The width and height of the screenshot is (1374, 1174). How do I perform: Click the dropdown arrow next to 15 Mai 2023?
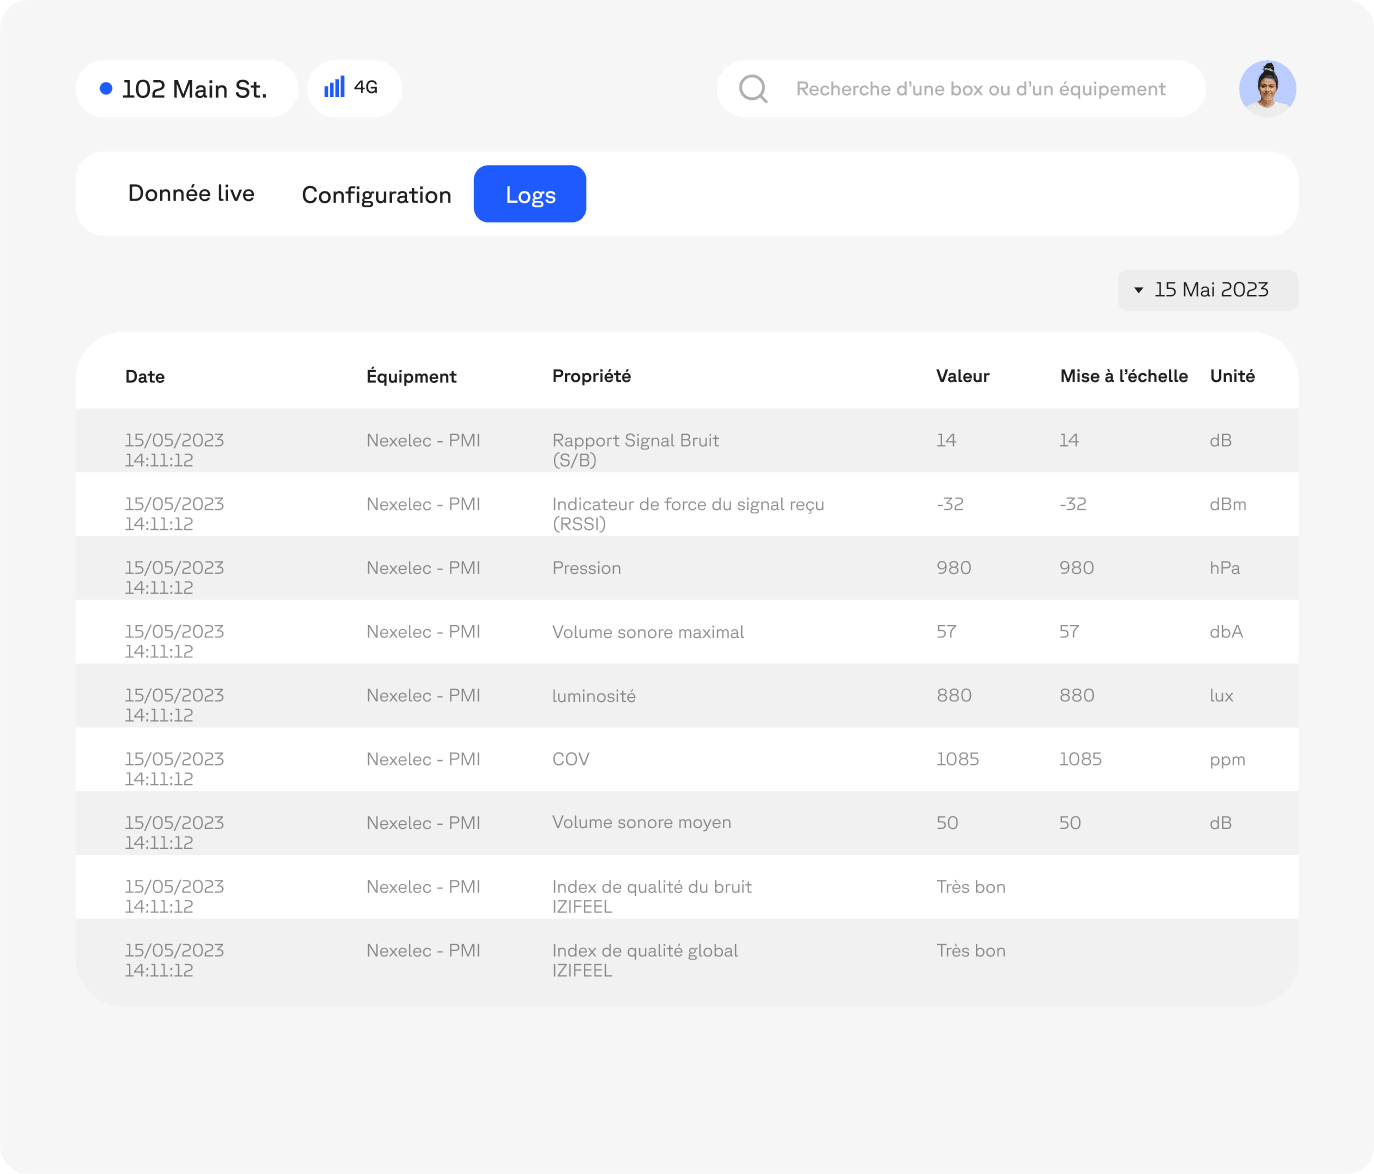1138,290
